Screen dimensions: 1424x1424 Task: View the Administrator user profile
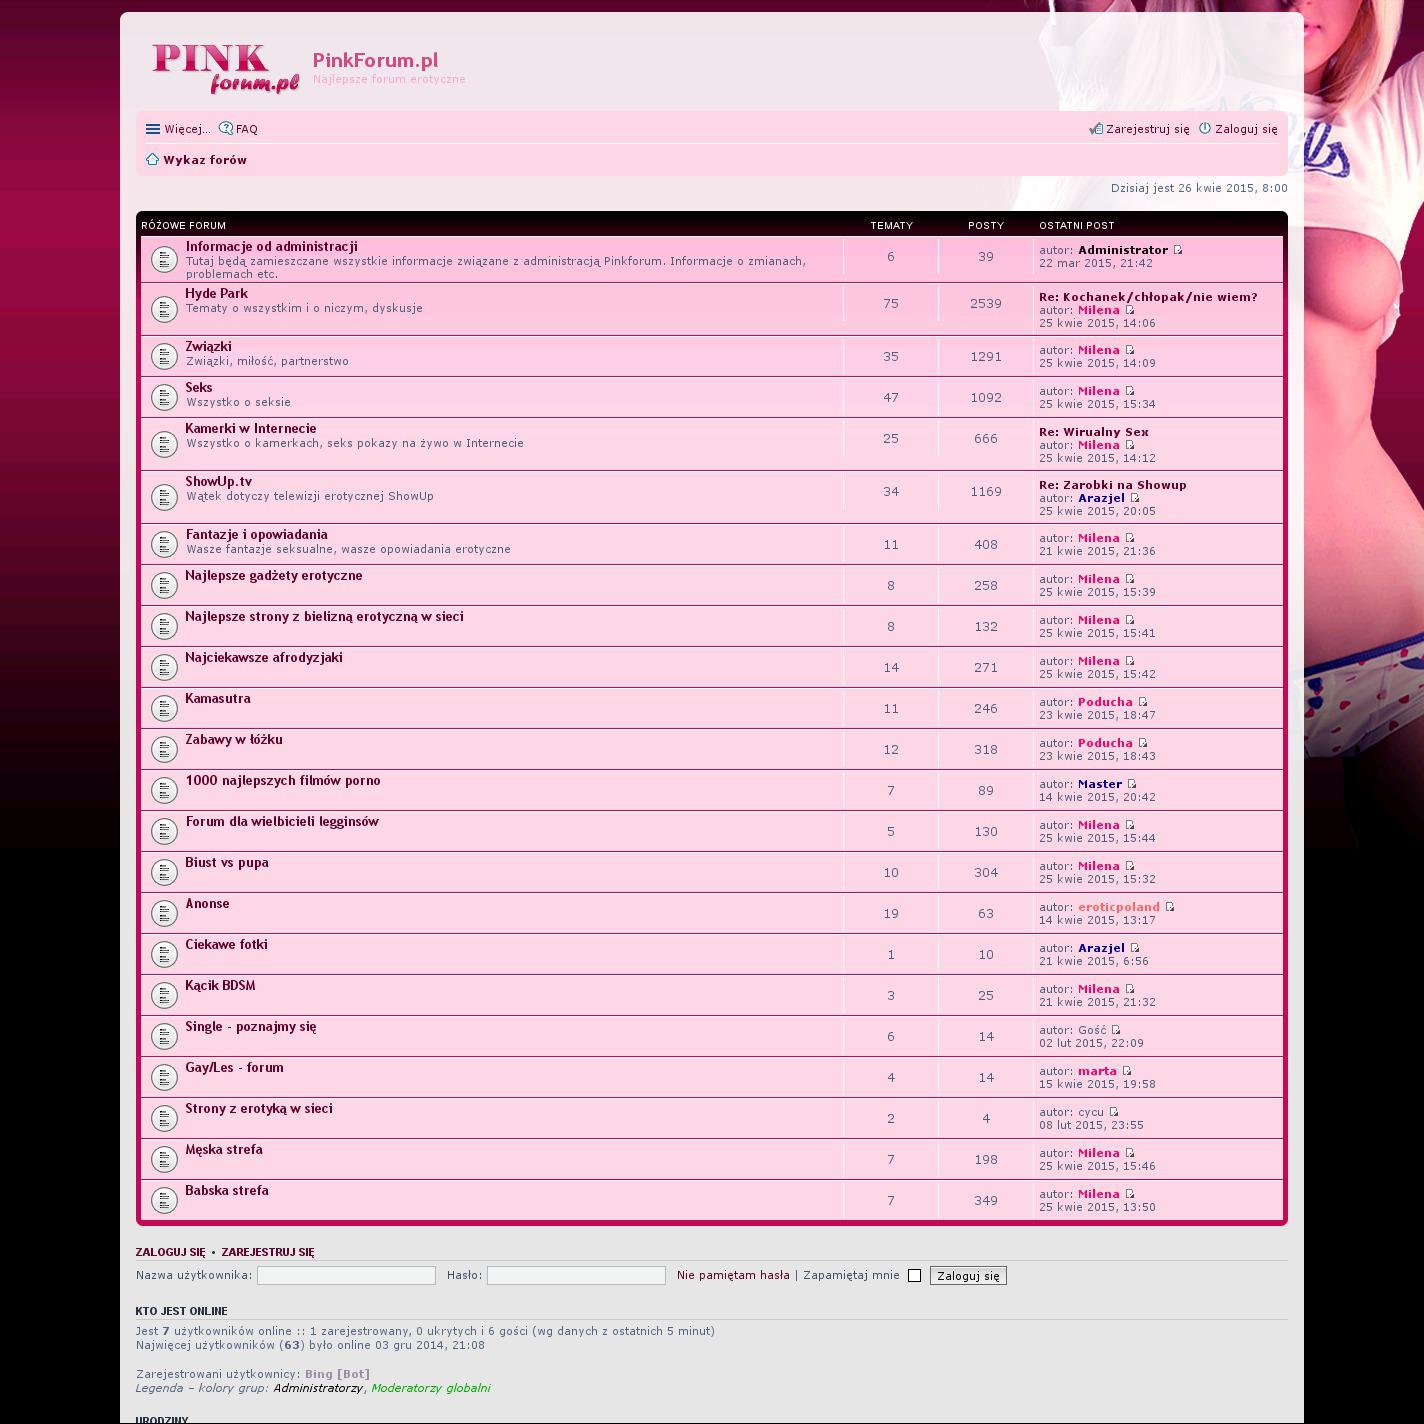pos(1123,250)
